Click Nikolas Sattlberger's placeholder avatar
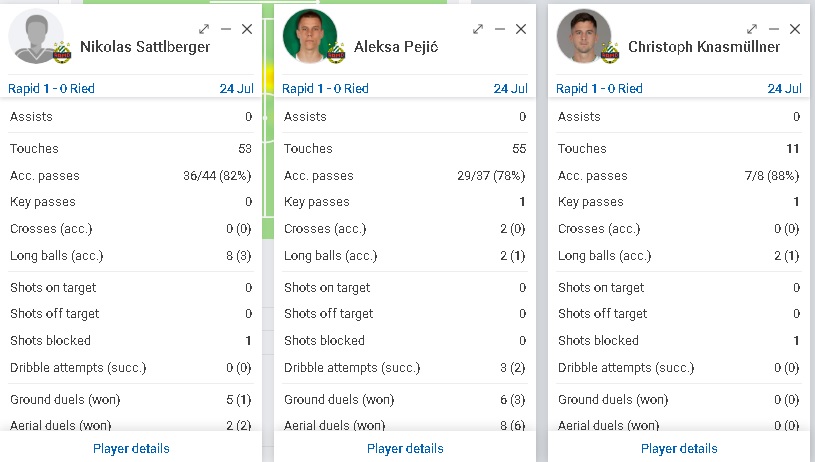Image resolution: width=815 pixels, height=462 pixels. click(35, 36)
